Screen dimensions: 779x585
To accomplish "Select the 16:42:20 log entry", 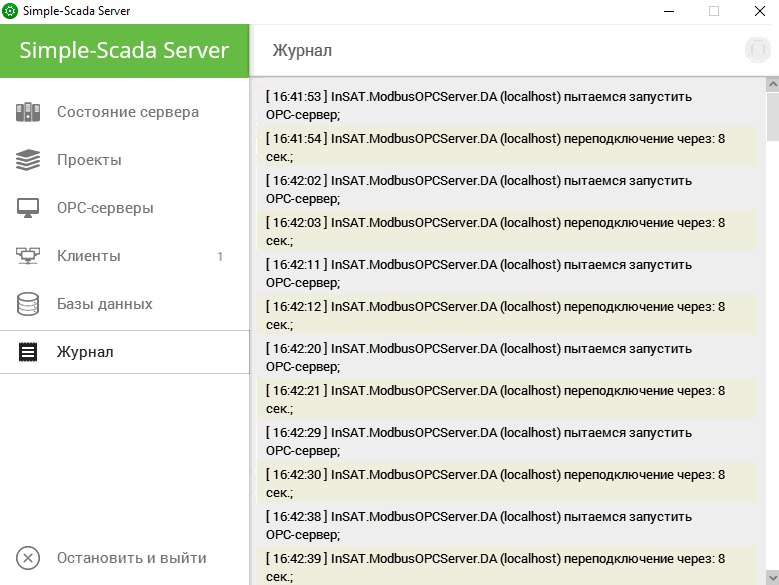I will (507, 358).
